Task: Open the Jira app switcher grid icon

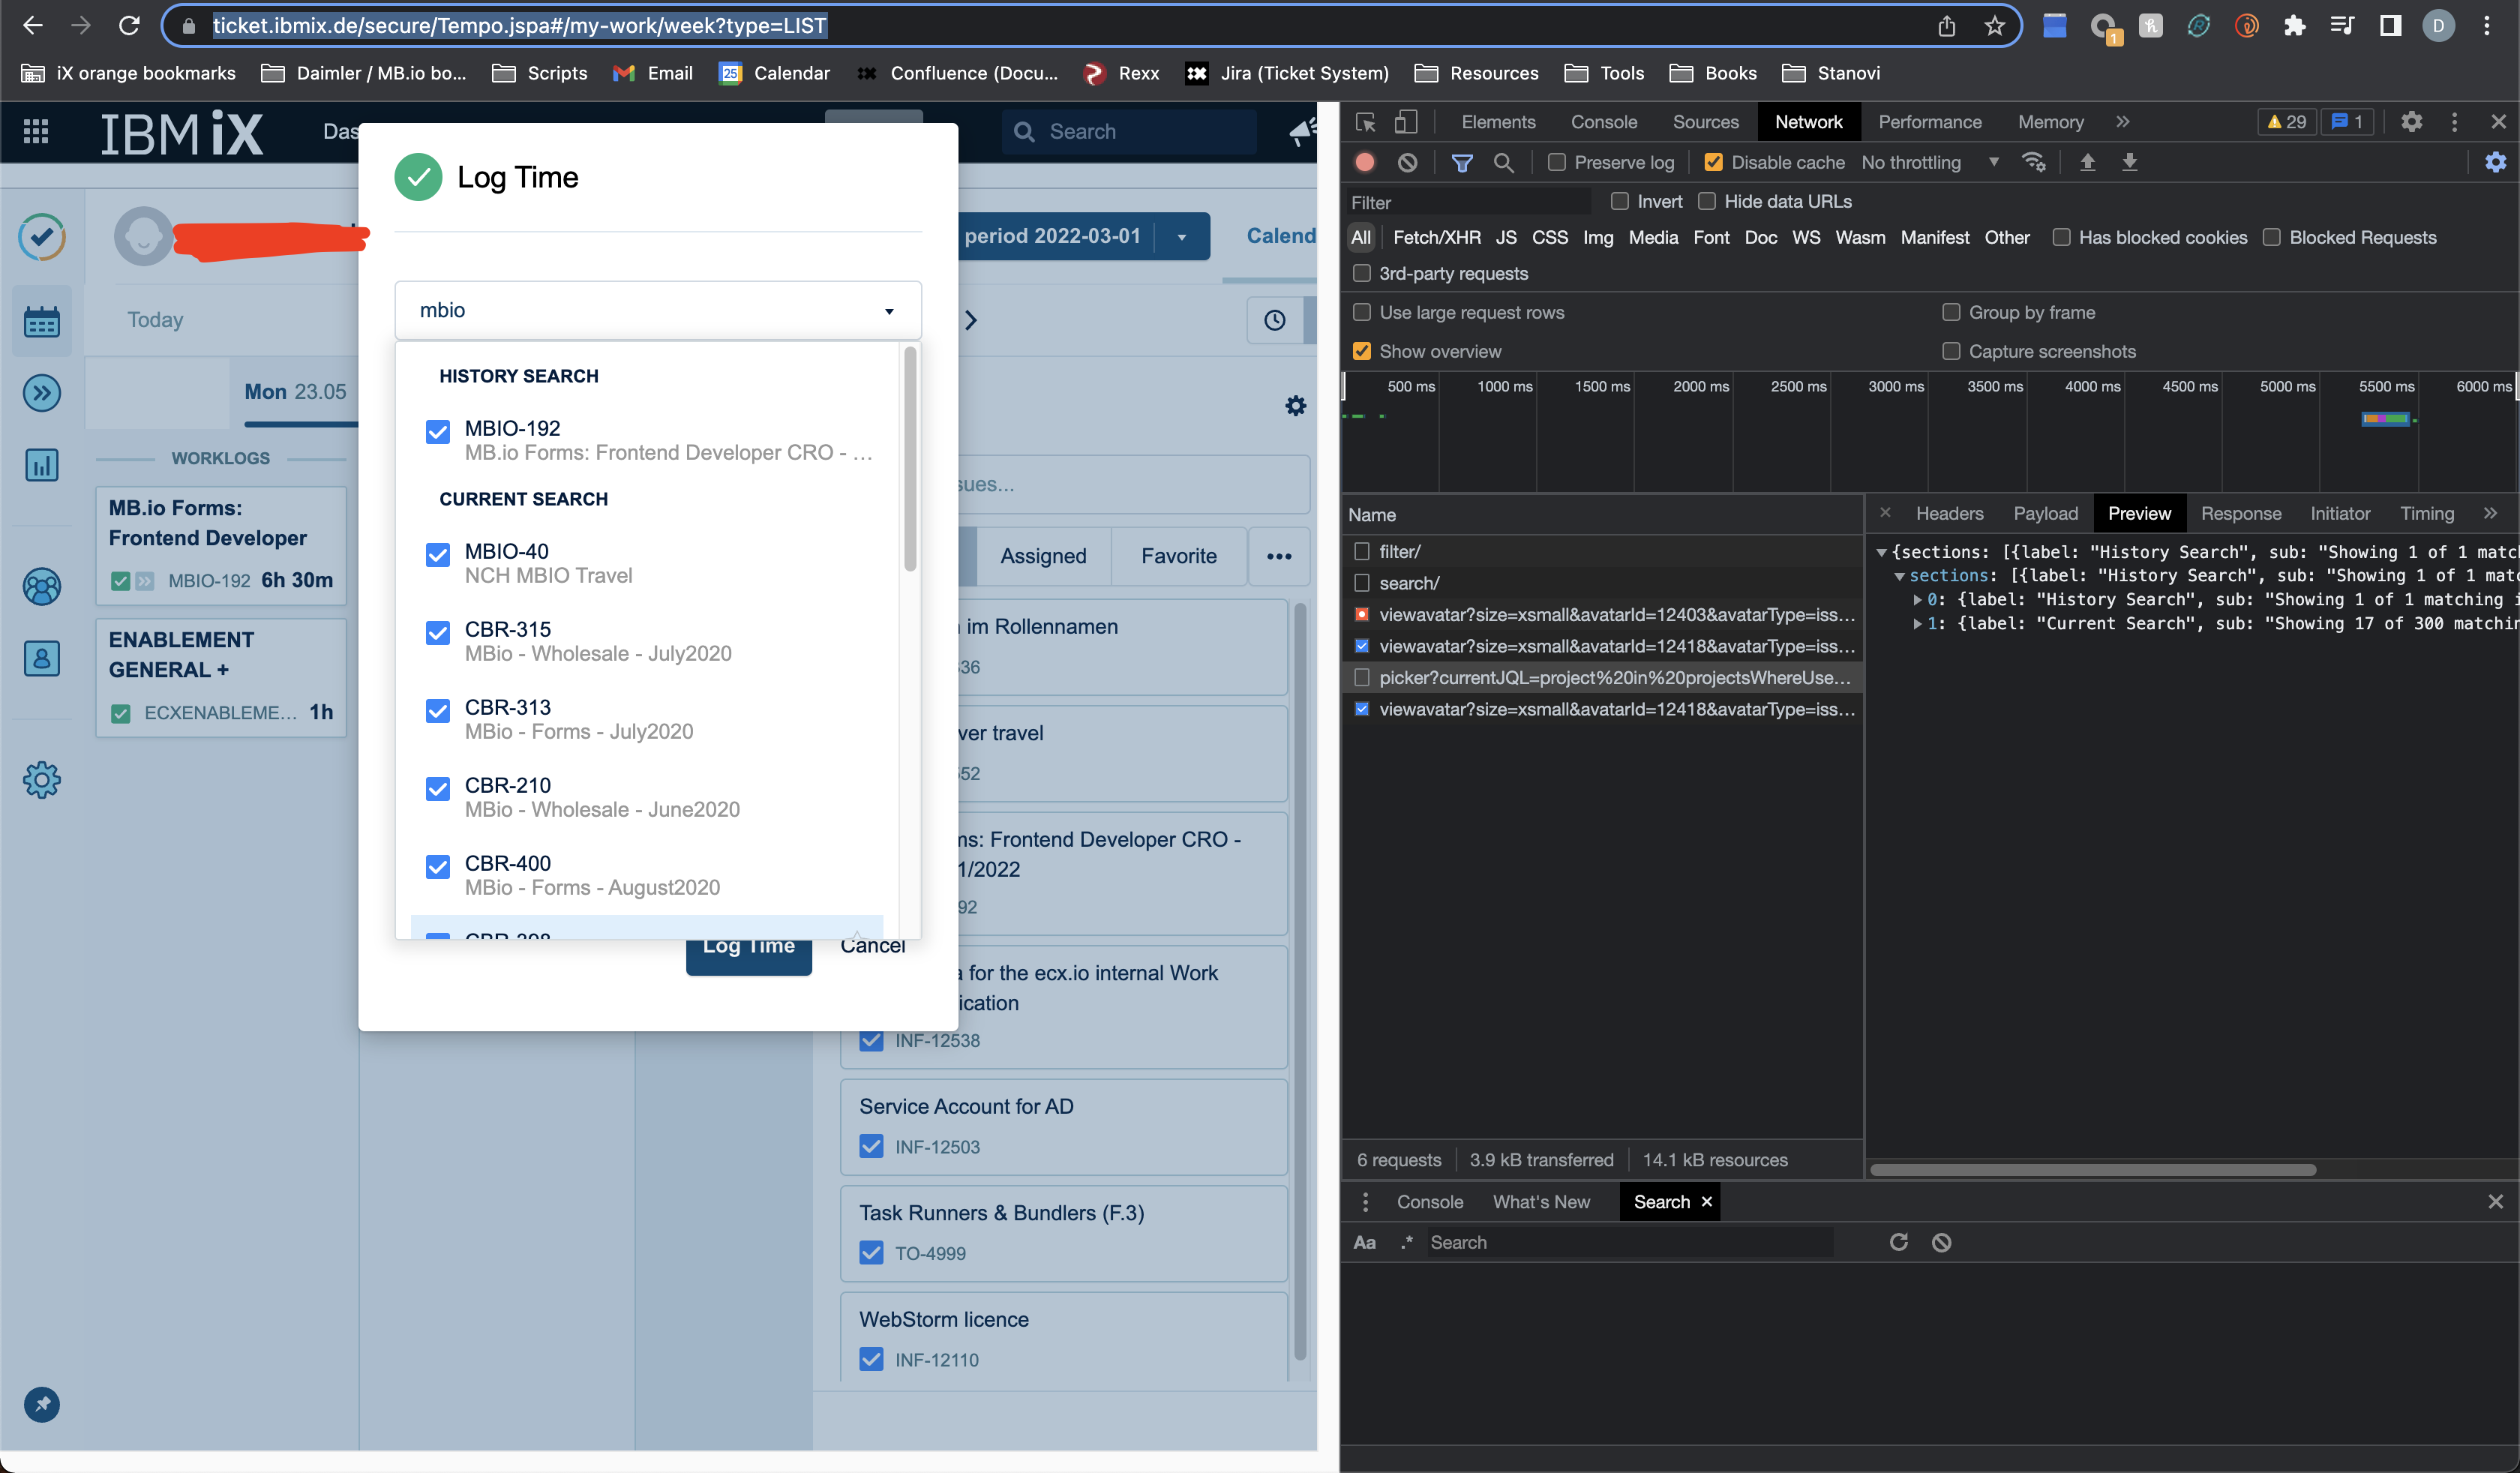Action: click(x=36, y=131)
